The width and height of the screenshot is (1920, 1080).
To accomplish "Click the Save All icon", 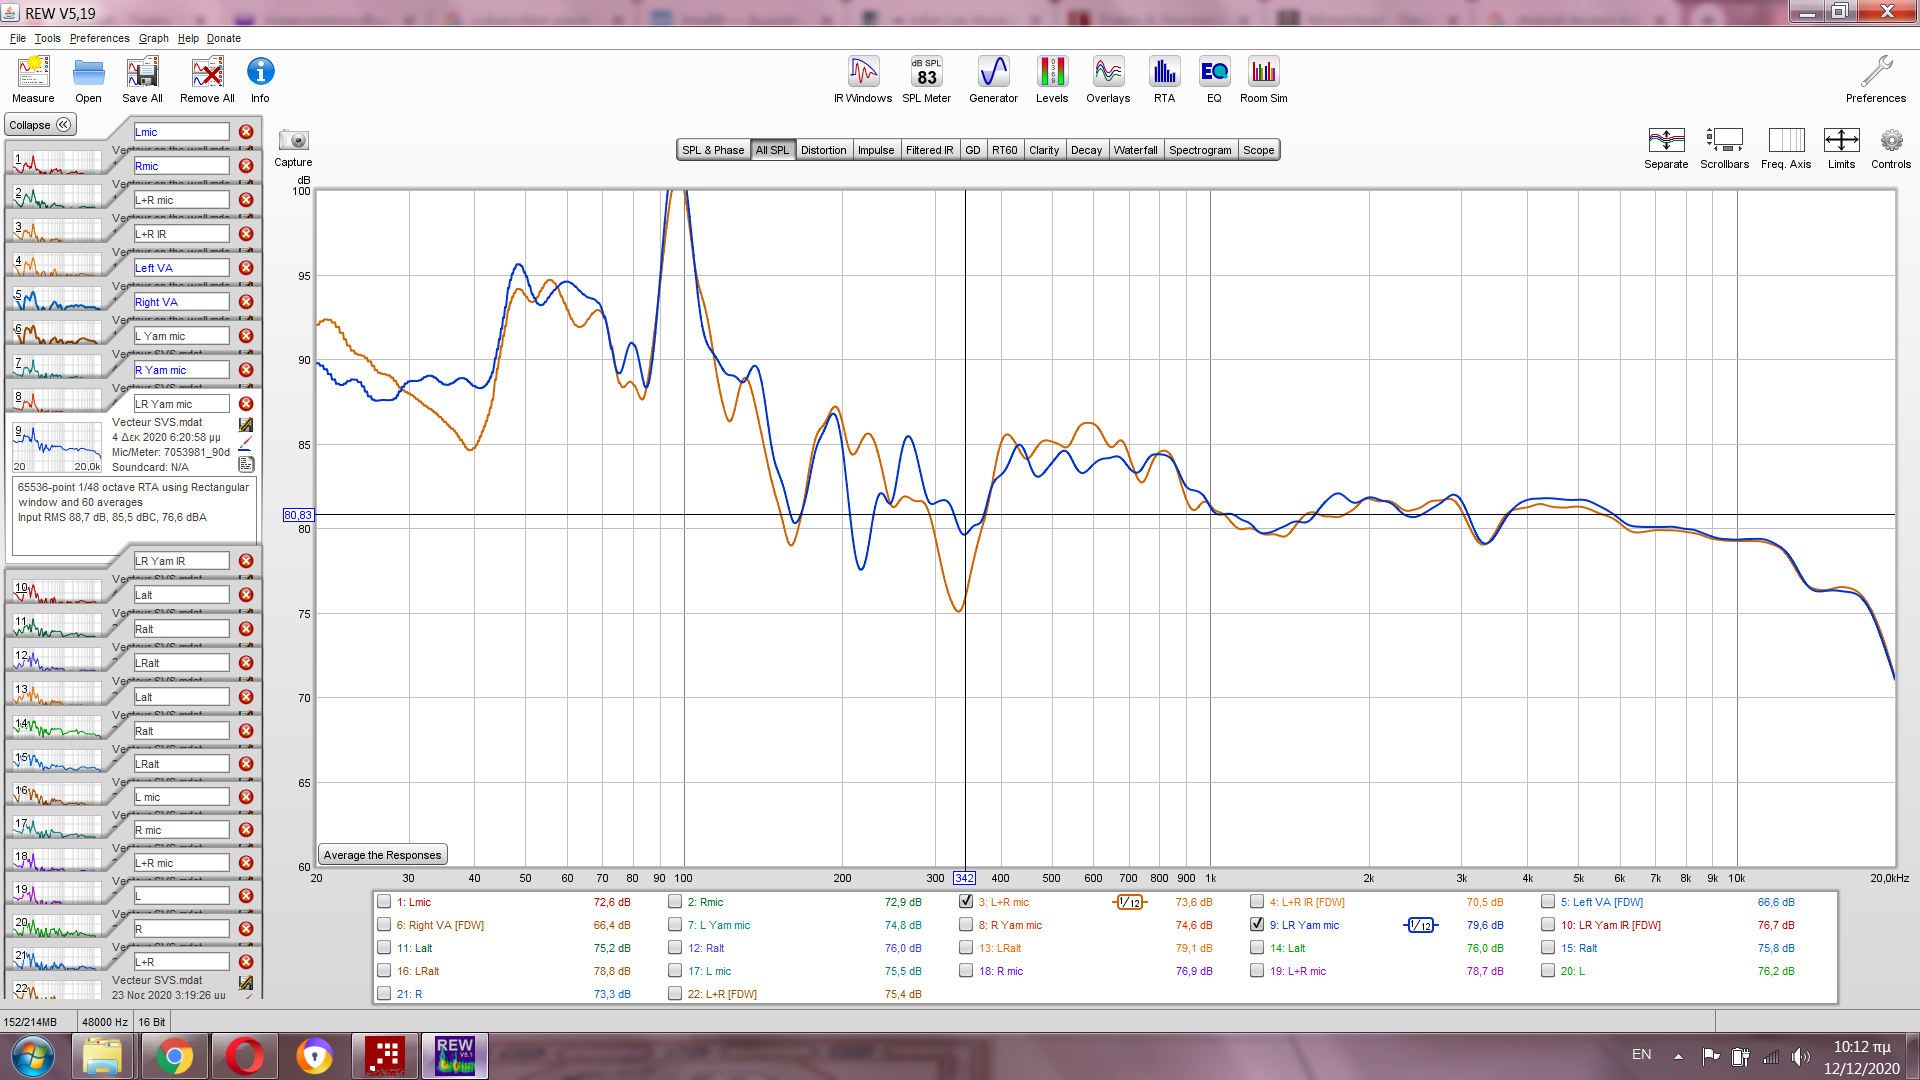I will pos(142,79).
